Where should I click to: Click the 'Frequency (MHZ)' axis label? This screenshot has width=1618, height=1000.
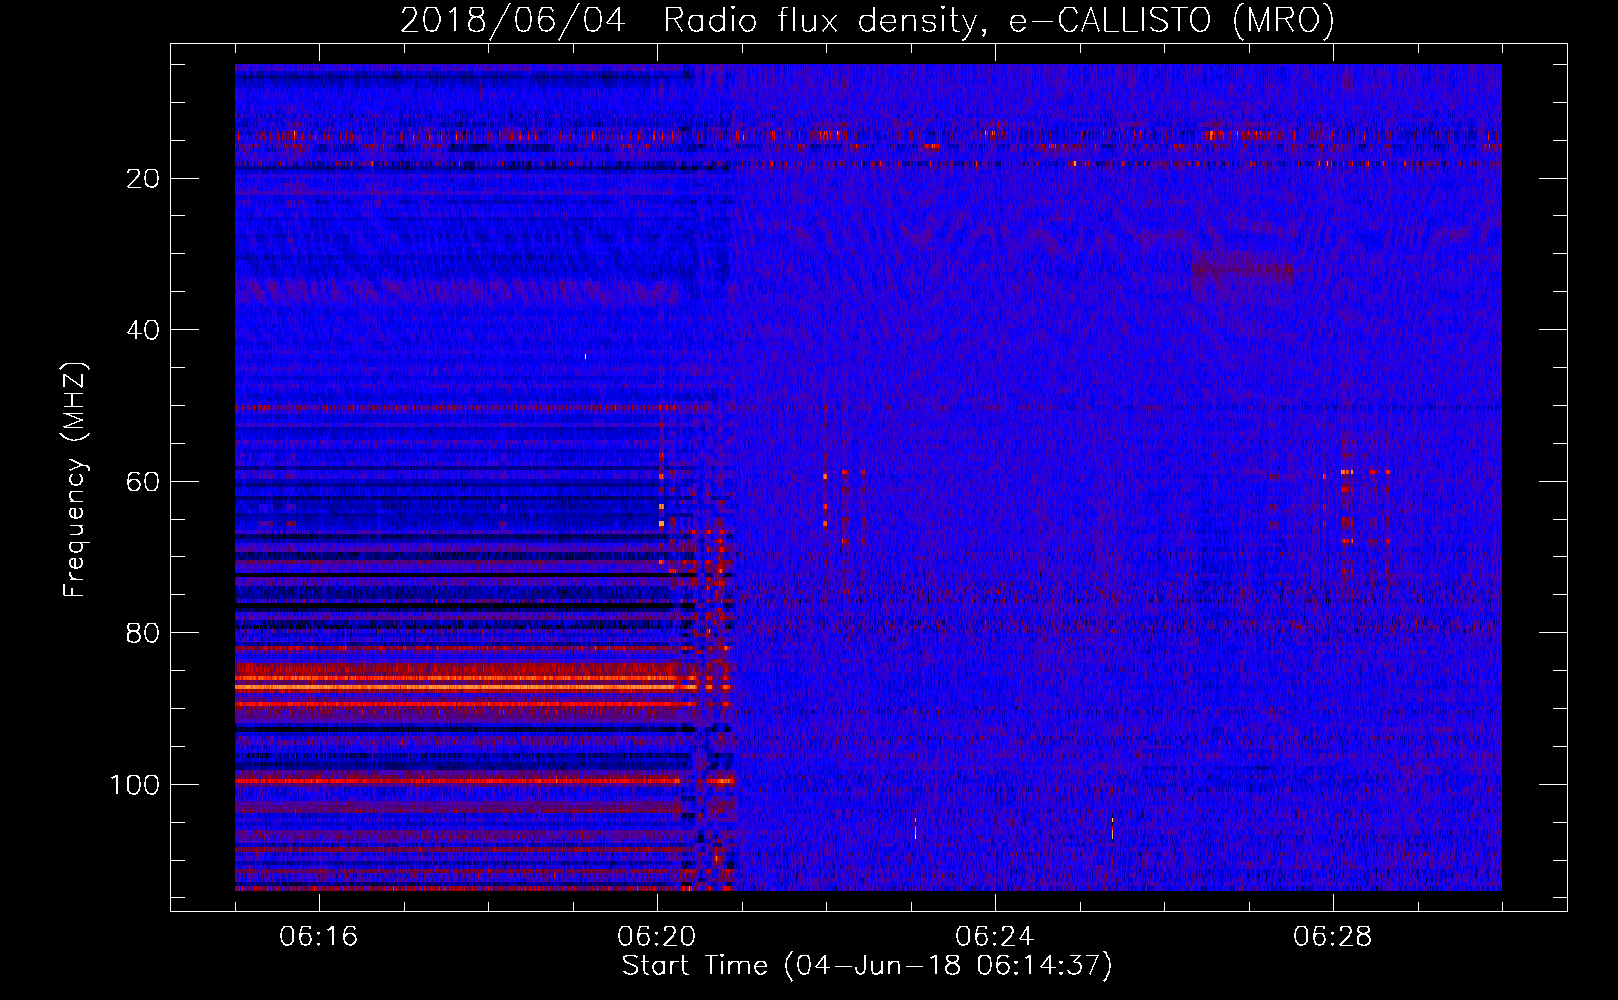pos(76,479)
